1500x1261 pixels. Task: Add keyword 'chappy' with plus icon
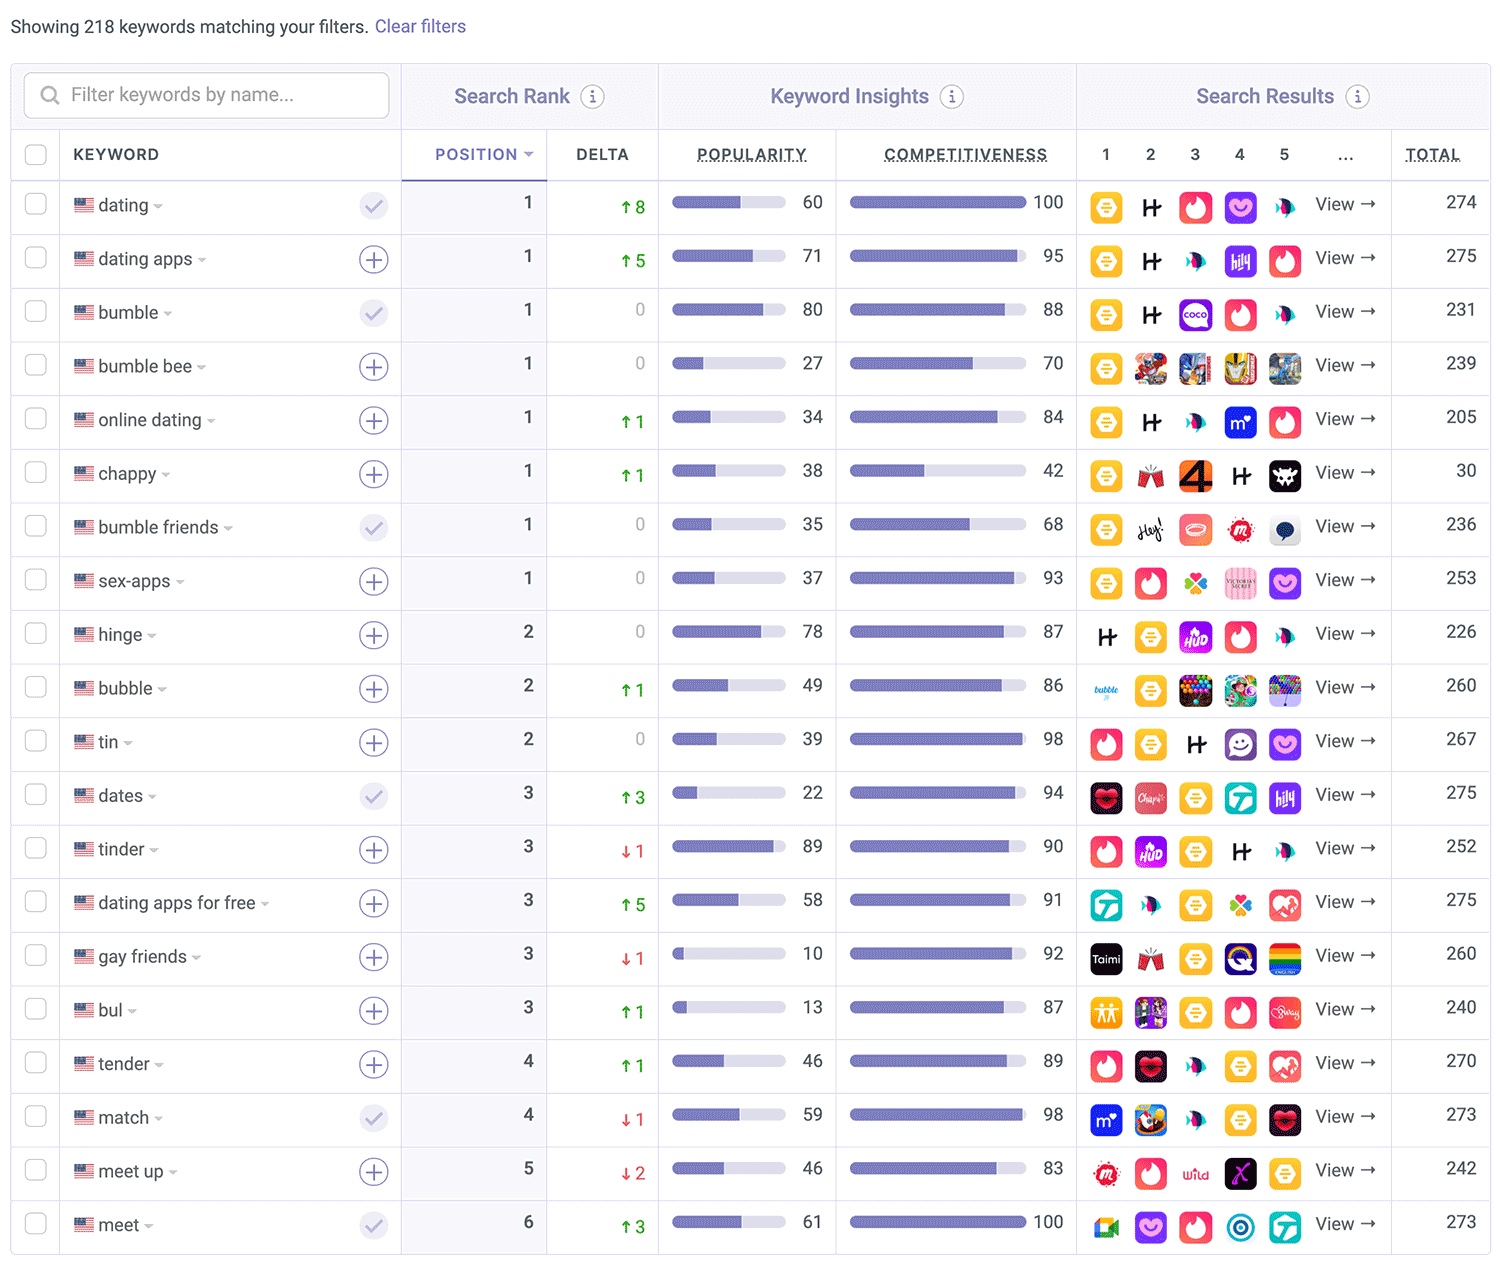[x=374, y=474]
